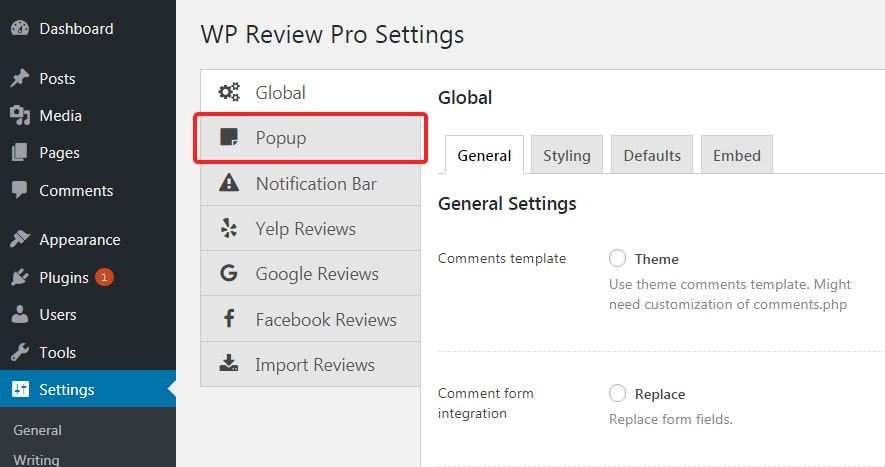Open the Import Reviews section
The width and height of the screenshot is (885, 467).
tap(310, 364)
